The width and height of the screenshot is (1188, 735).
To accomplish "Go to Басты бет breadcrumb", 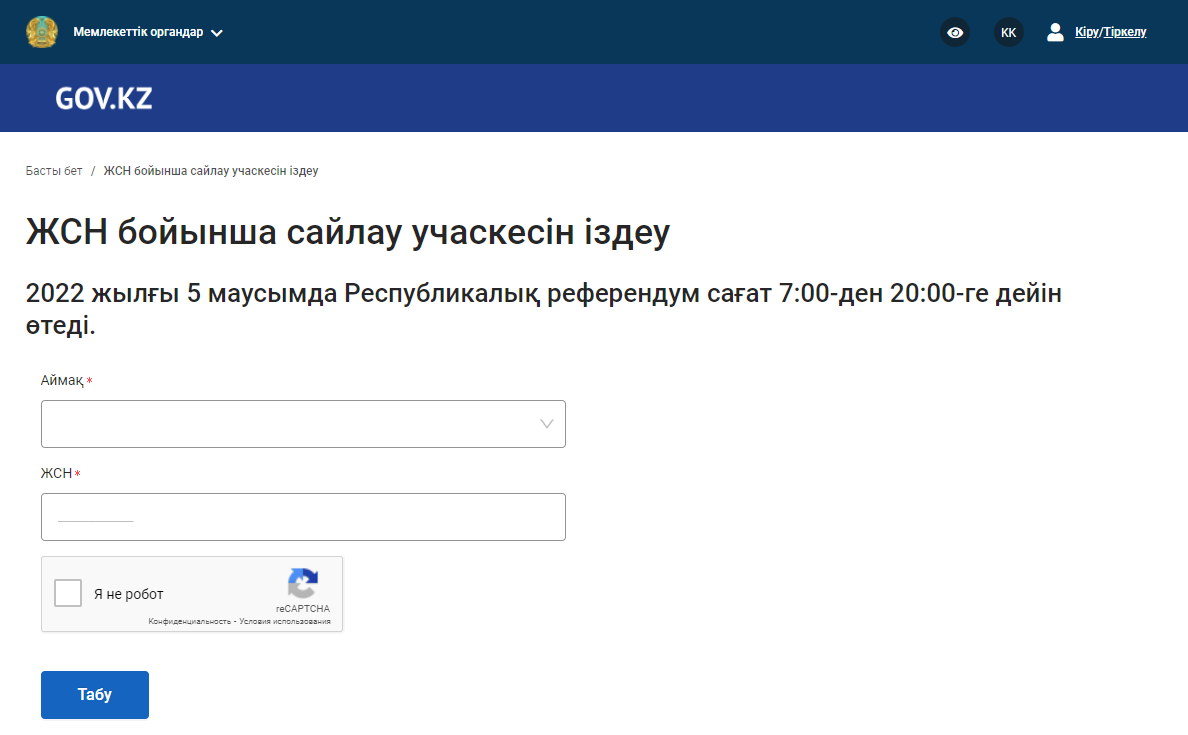I will [x=54, y=171].
